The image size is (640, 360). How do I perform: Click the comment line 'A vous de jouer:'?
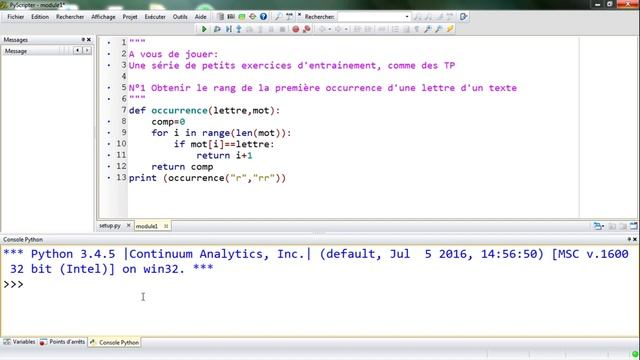[x=173, y=54]
